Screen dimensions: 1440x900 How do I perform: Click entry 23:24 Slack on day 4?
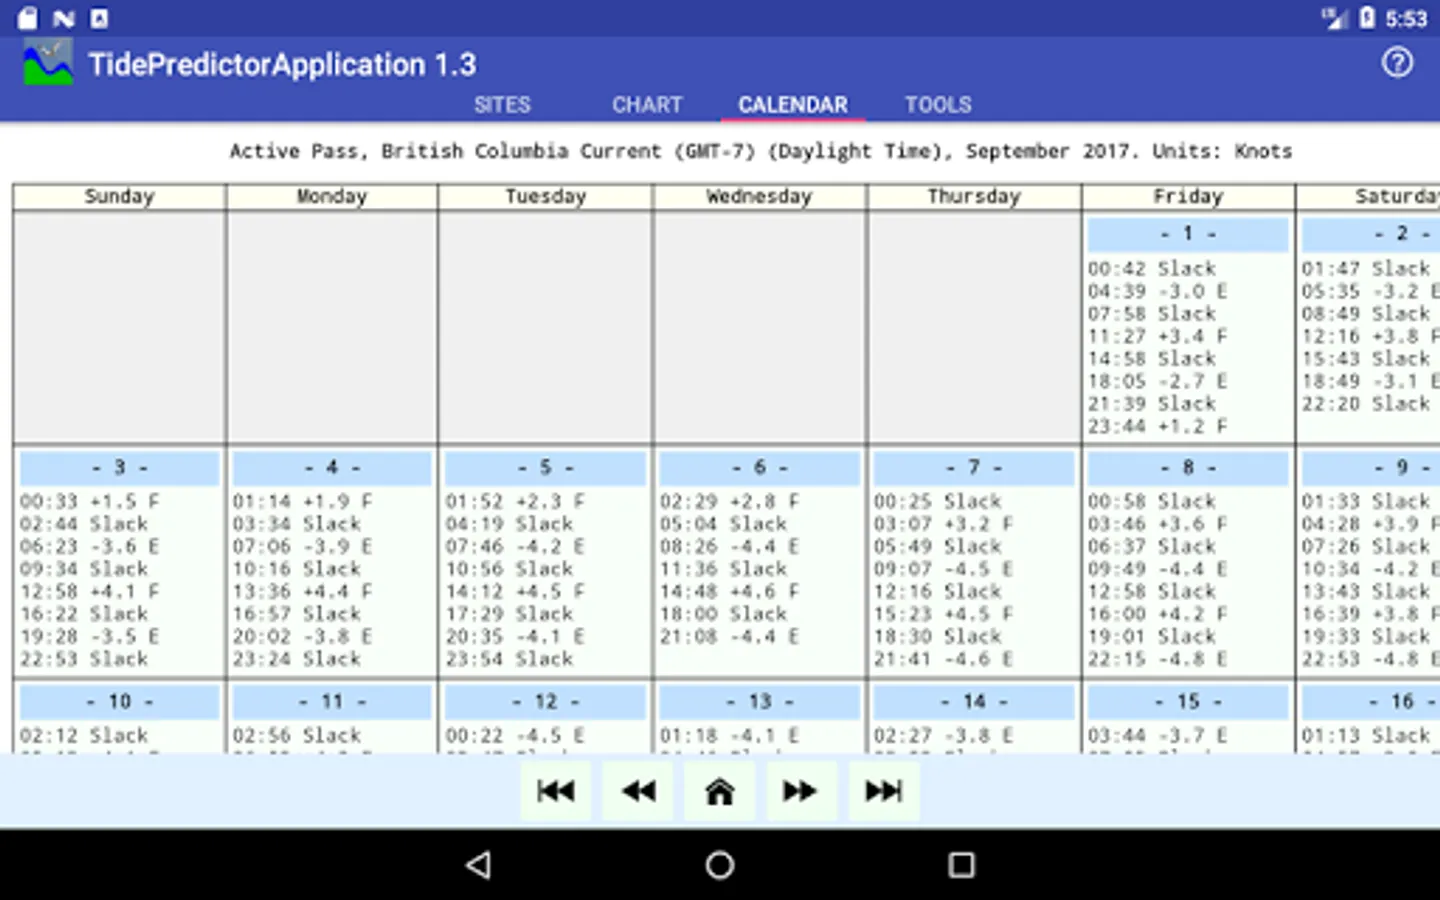(x=297, y=659)
